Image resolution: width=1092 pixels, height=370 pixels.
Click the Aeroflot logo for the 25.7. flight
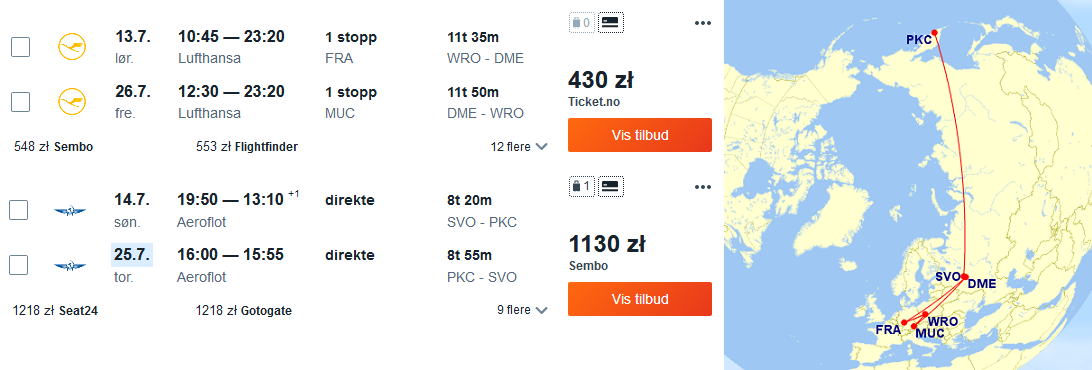70,265
